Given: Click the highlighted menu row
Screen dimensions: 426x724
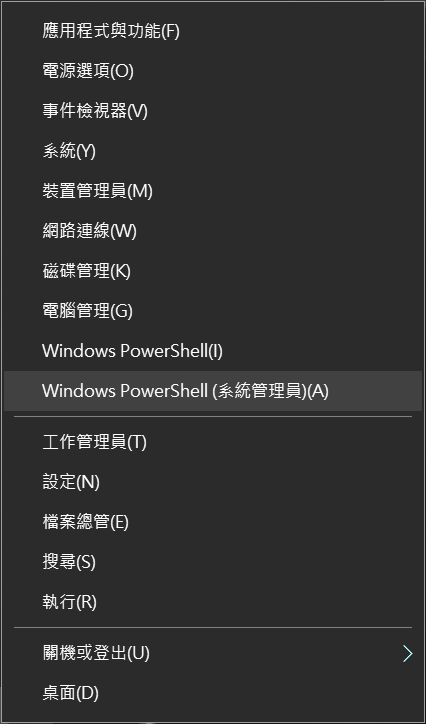Looking at the screenshot, I should tap(213, 391).
